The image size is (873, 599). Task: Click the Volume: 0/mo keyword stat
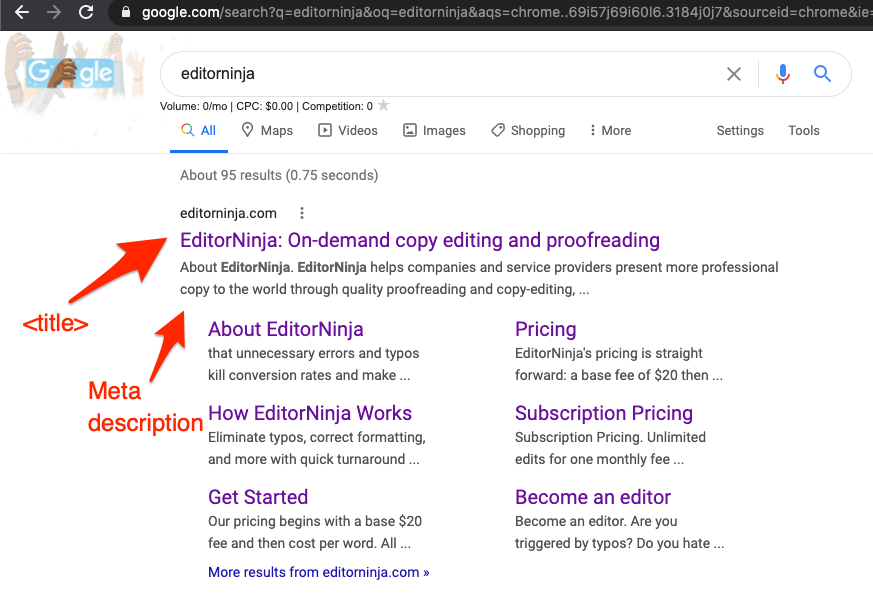pos(193,106)
